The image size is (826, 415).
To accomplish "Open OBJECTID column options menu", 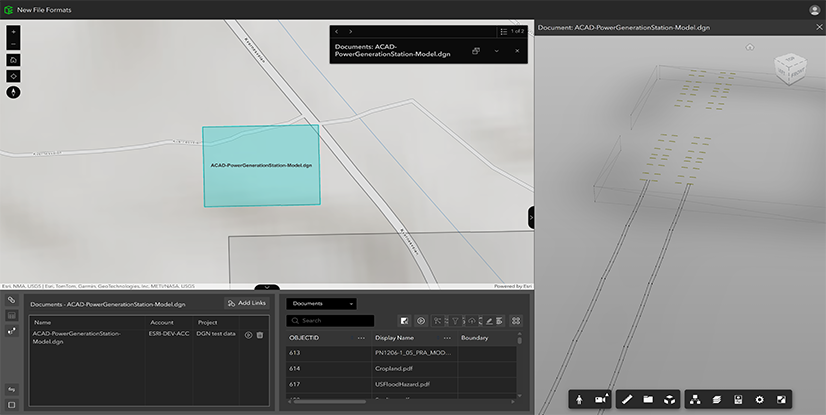I will click(361, 338).
